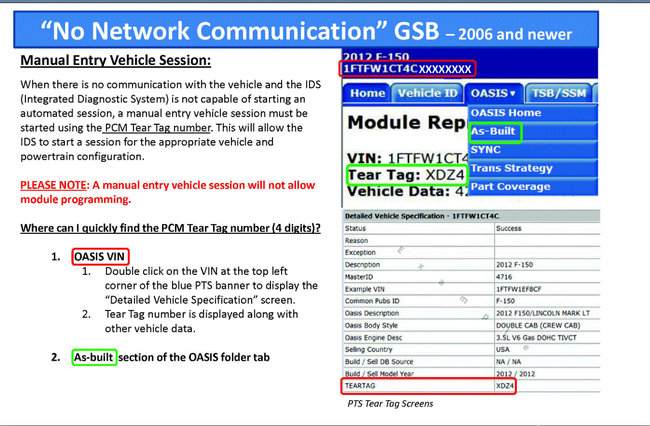Click the NA / NA value
This screenshot has width=650, height=426.
point(508,361)
